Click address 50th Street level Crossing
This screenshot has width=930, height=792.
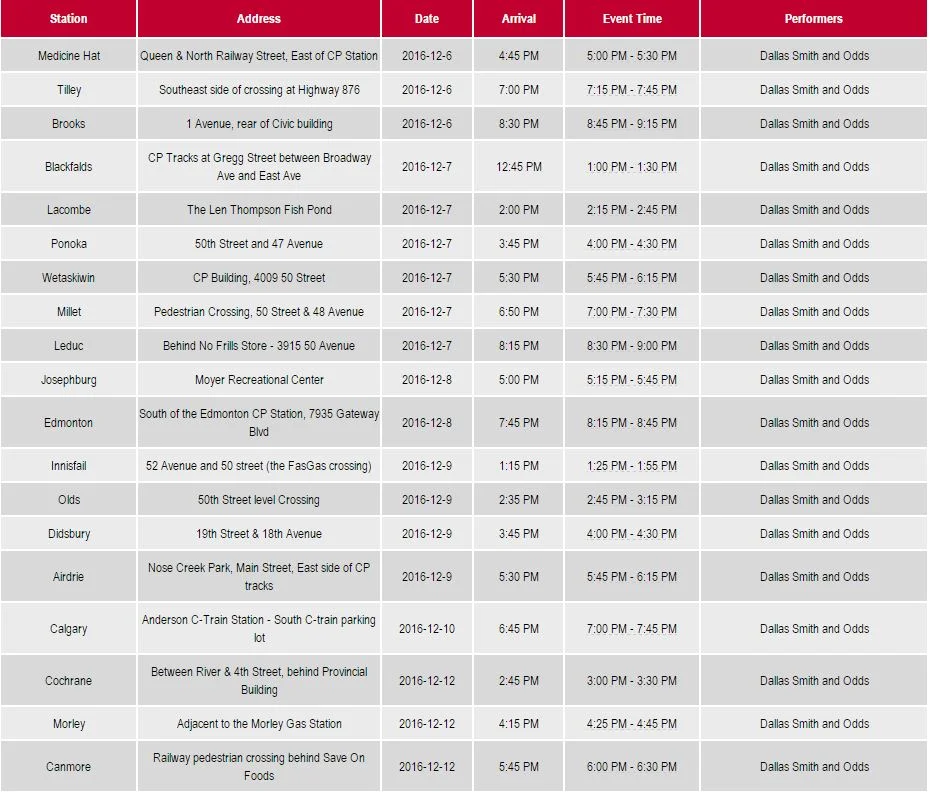click(259, 500)
